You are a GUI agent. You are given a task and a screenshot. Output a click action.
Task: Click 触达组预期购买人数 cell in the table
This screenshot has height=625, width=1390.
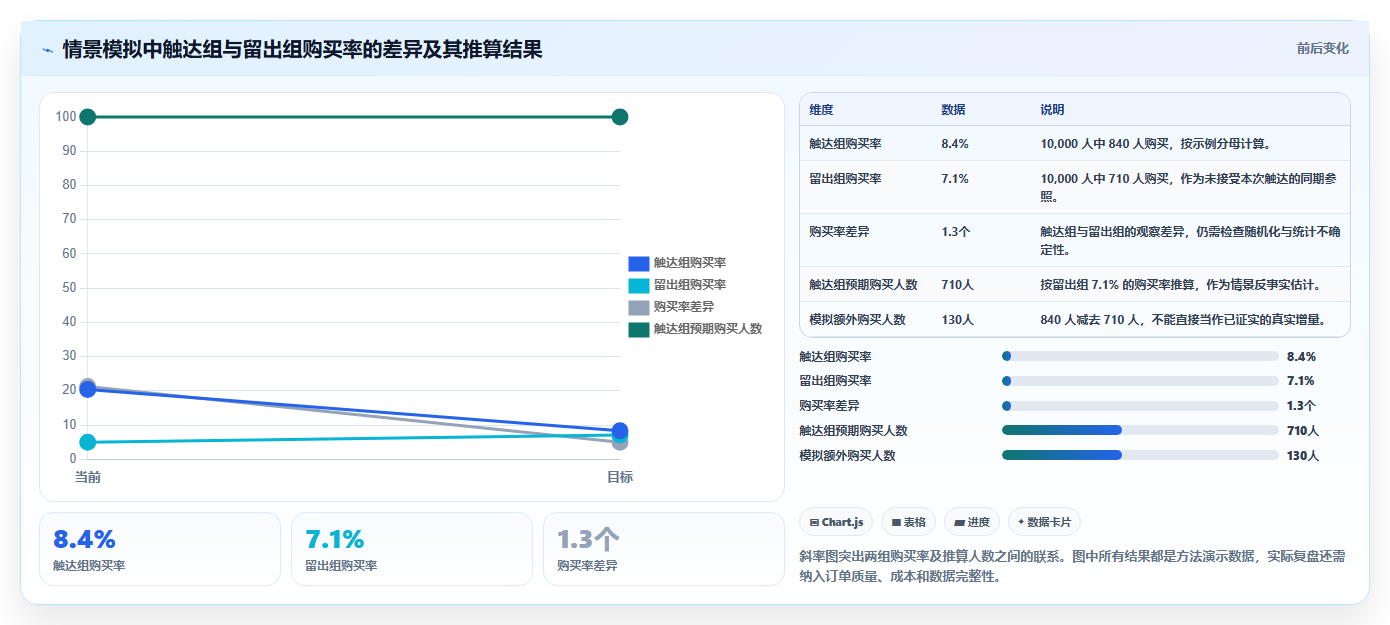863,284
